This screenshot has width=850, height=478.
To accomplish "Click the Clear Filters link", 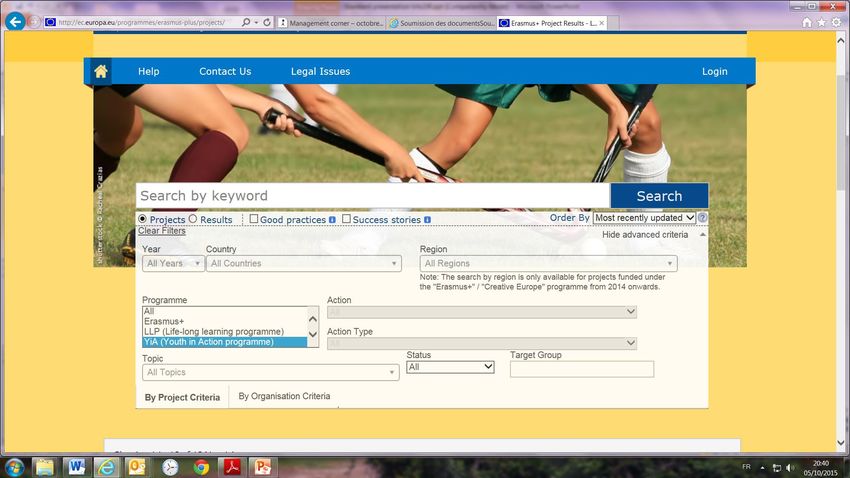I will tap(161, 231).
